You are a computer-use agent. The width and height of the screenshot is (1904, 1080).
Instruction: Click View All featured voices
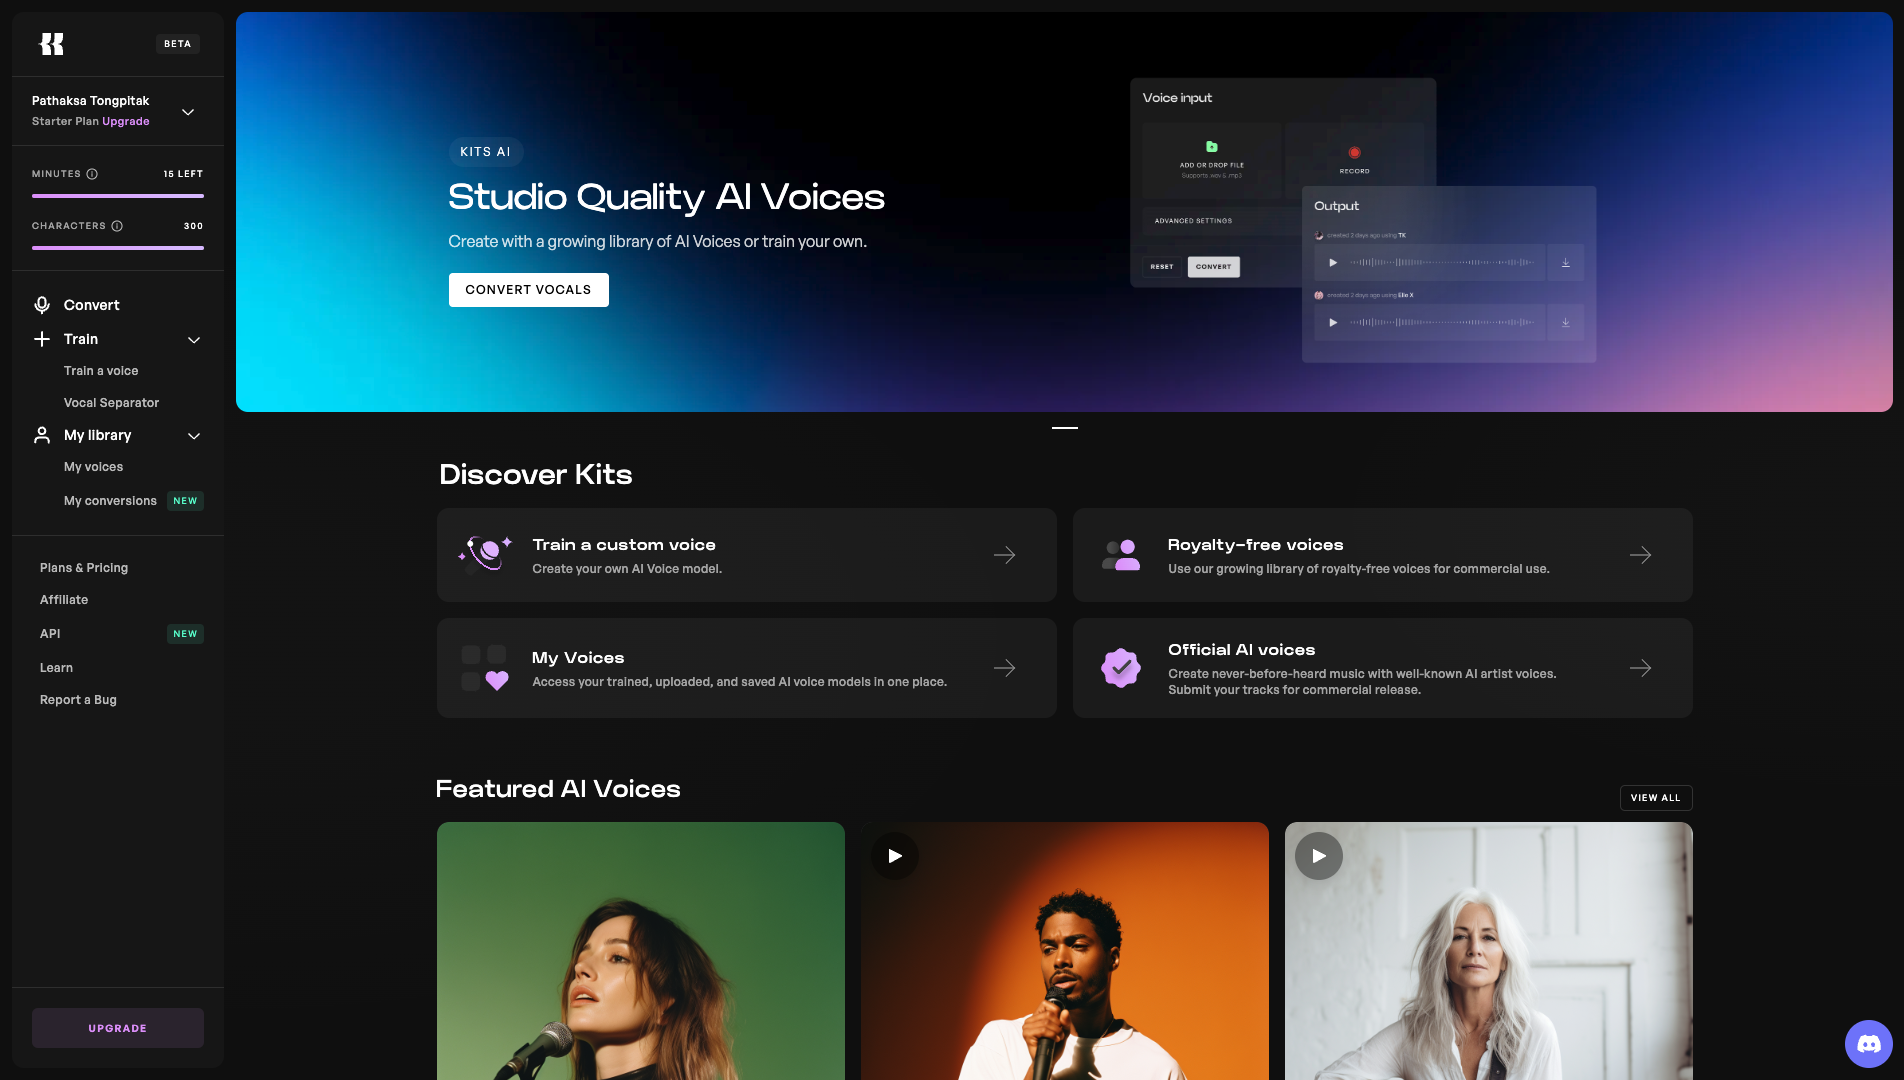click(x=1655, y=798)
